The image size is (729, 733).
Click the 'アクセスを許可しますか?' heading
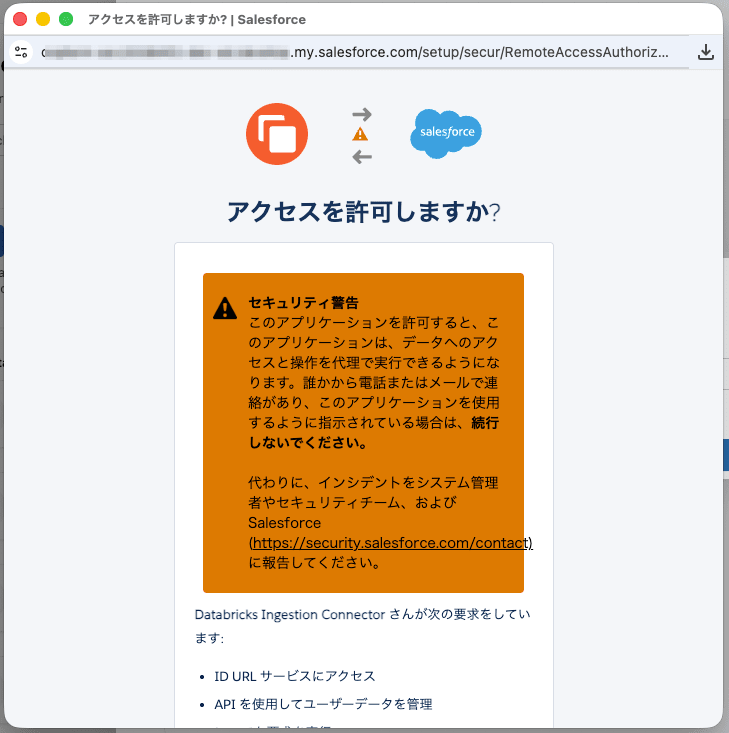pyautogui.click(x=364, y=212)
